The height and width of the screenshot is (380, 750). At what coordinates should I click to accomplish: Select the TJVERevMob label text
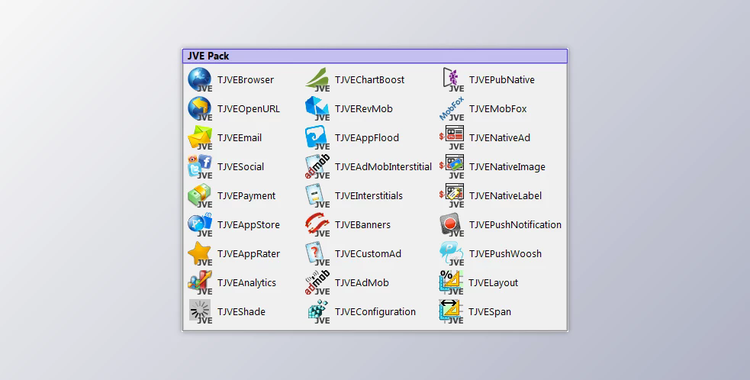point(364,109)
